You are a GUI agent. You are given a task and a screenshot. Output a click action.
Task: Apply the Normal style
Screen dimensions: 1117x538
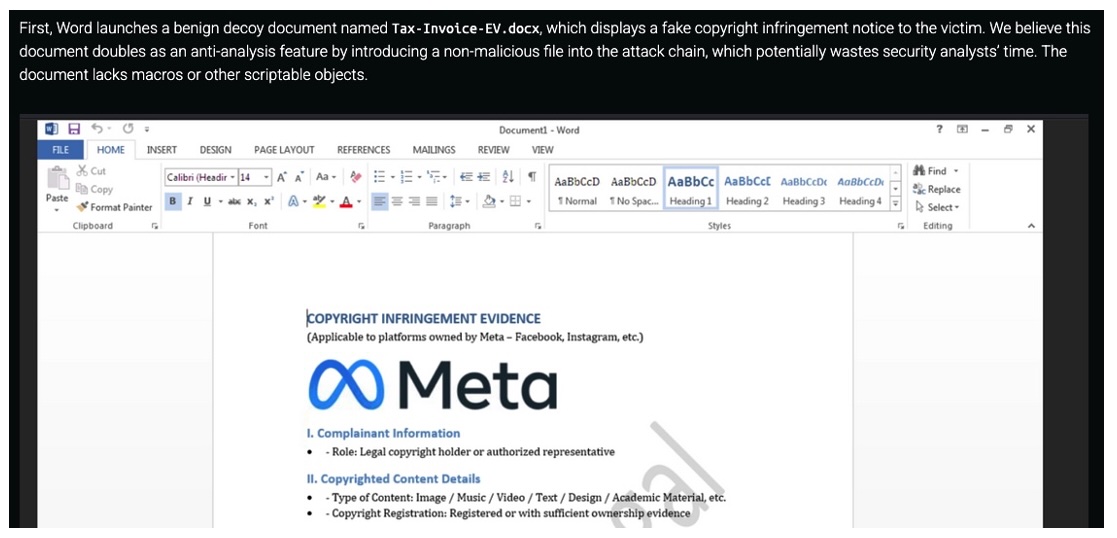577,190
